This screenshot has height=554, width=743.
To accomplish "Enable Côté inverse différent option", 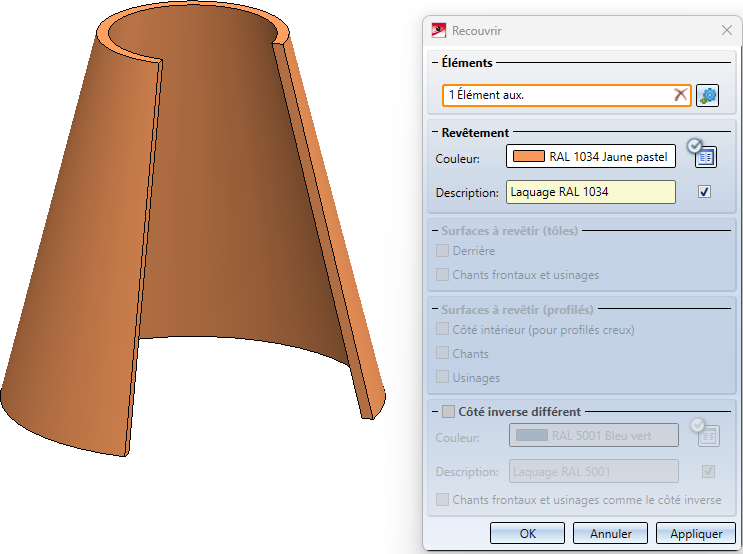I will coord(448,411).
